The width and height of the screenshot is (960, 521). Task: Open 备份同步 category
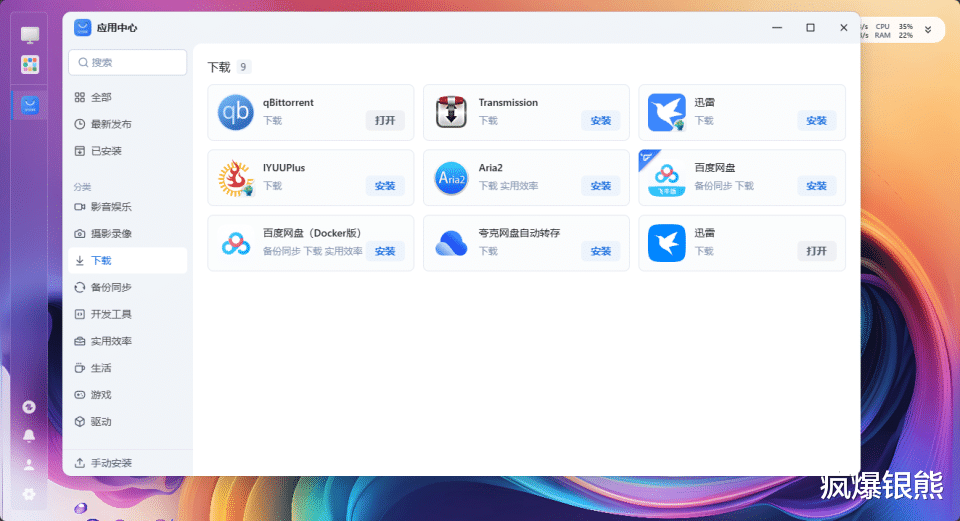click(x=127, y=288)
